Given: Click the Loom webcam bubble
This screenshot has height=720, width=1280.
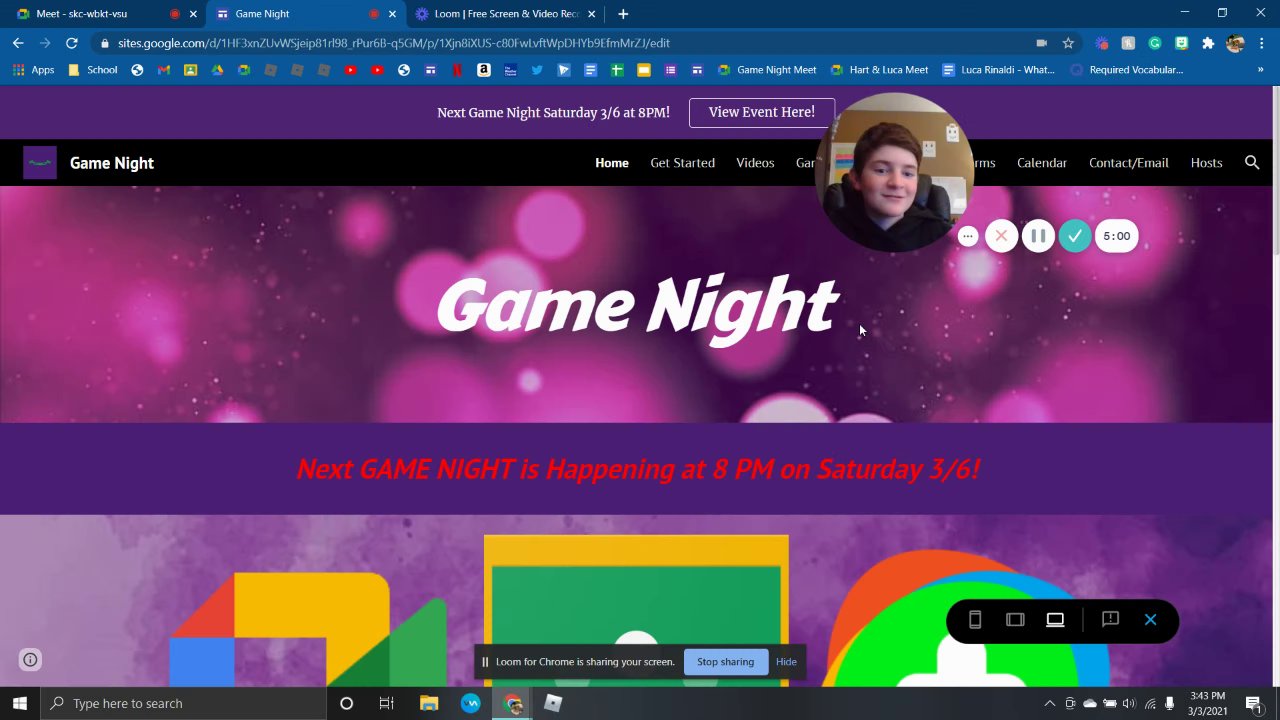Looking at the screenshot, I should click(893, 172).
